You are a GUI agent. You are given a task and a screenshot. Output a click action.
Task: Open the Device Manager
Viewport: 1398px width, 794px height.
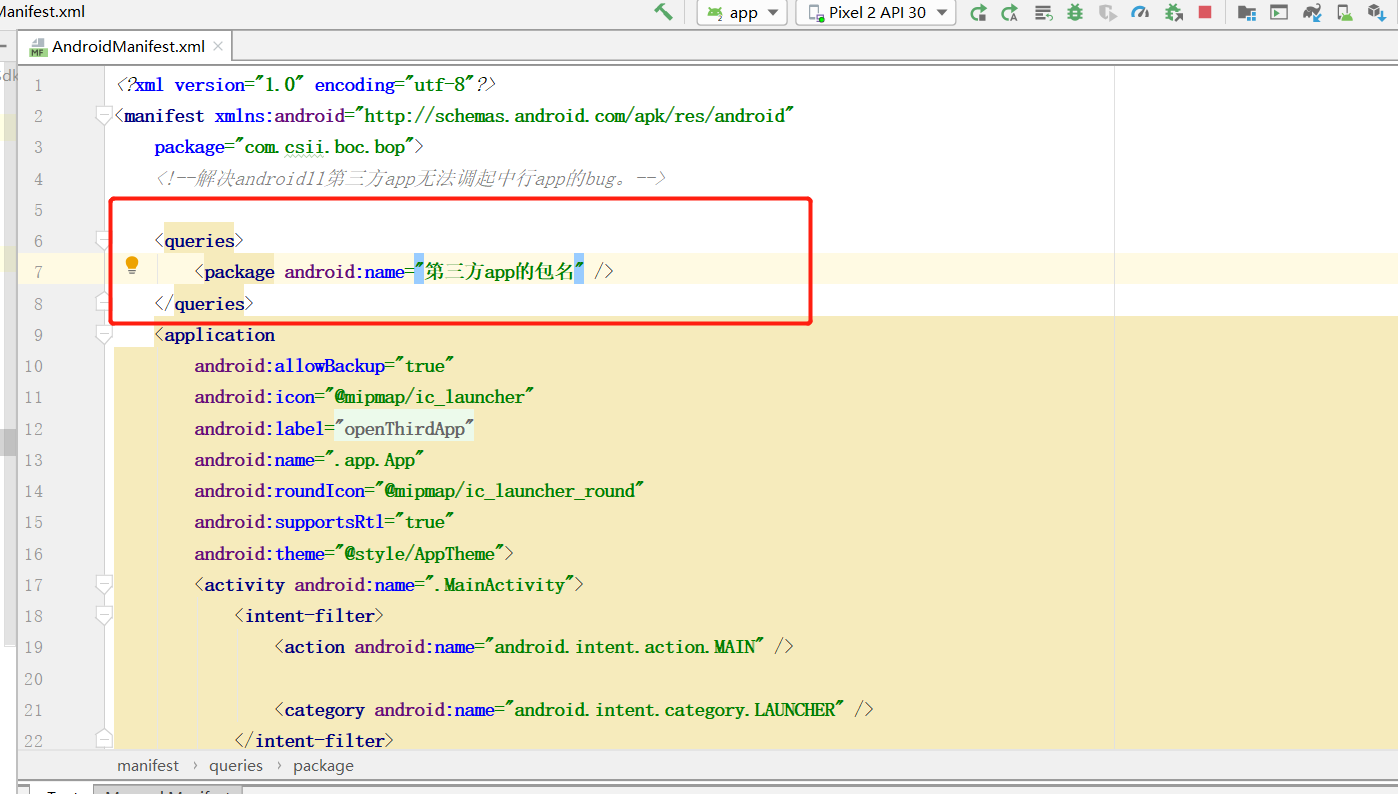[1344, 13]
